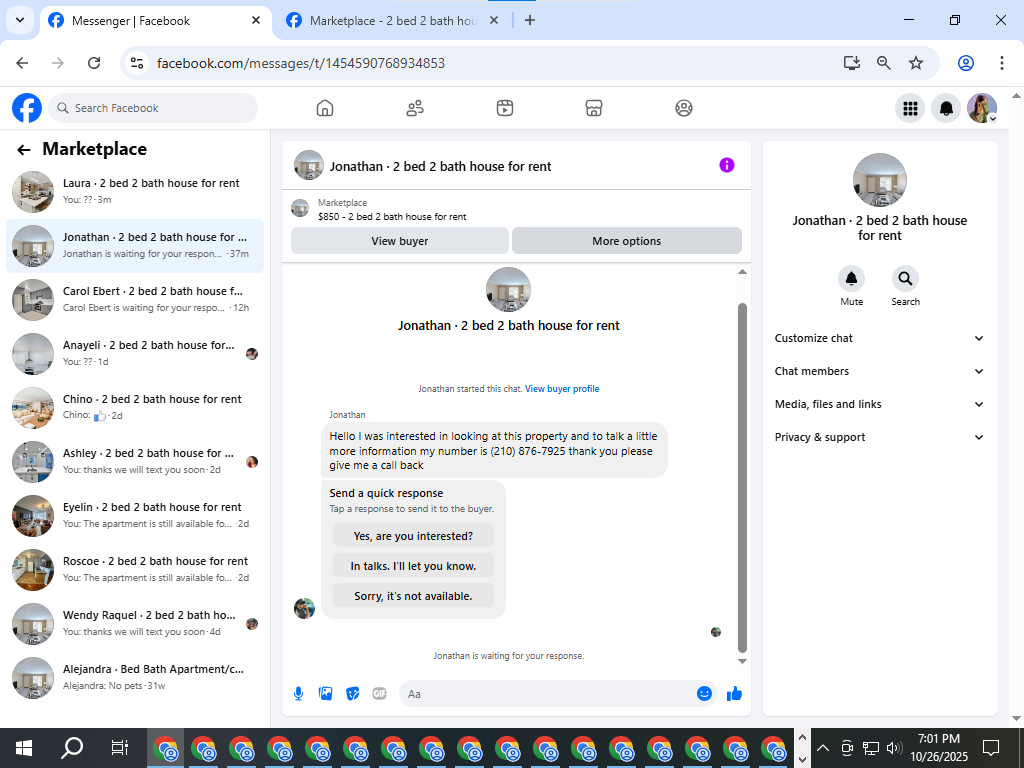The height and width of the screenshot is (768, 1024).
Task: Open a new browser tab
Action: (x=530, y=20)
